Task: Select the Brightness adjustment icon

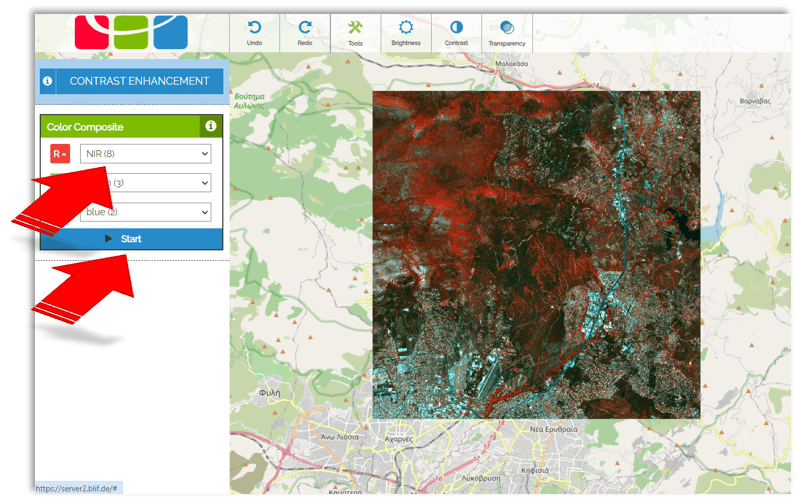Action: click(x=405, y=28)
